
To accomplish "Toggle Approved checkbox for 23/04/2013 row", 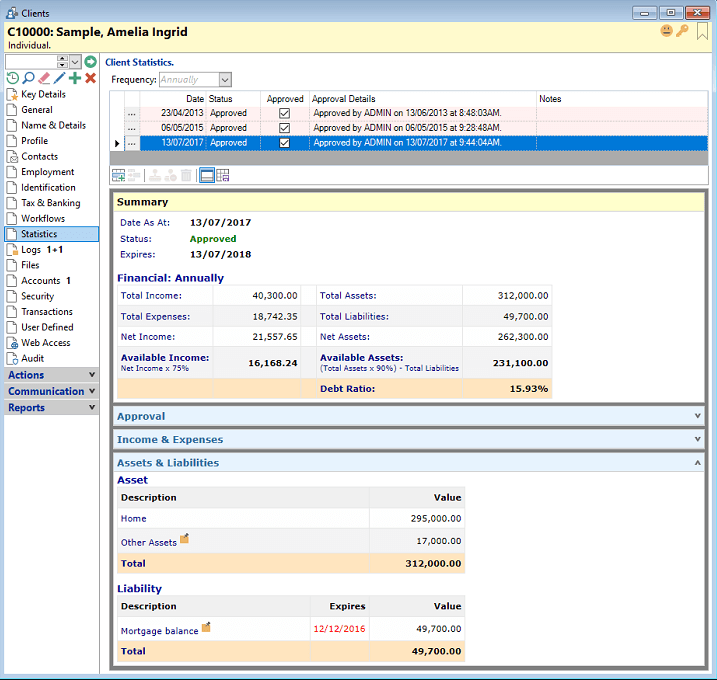I will coord(284,113).
